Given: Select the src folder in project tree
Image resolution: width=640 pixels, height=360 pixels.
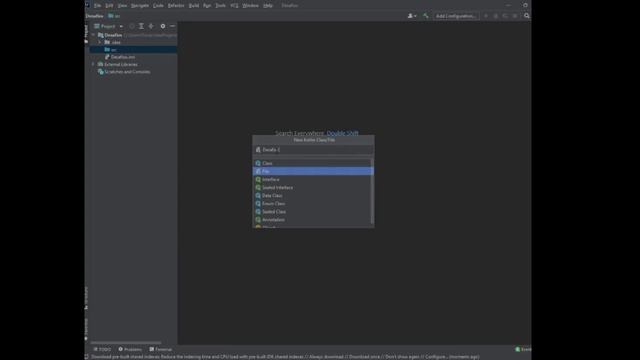Looking at the screenshot, I should point(133,50).
